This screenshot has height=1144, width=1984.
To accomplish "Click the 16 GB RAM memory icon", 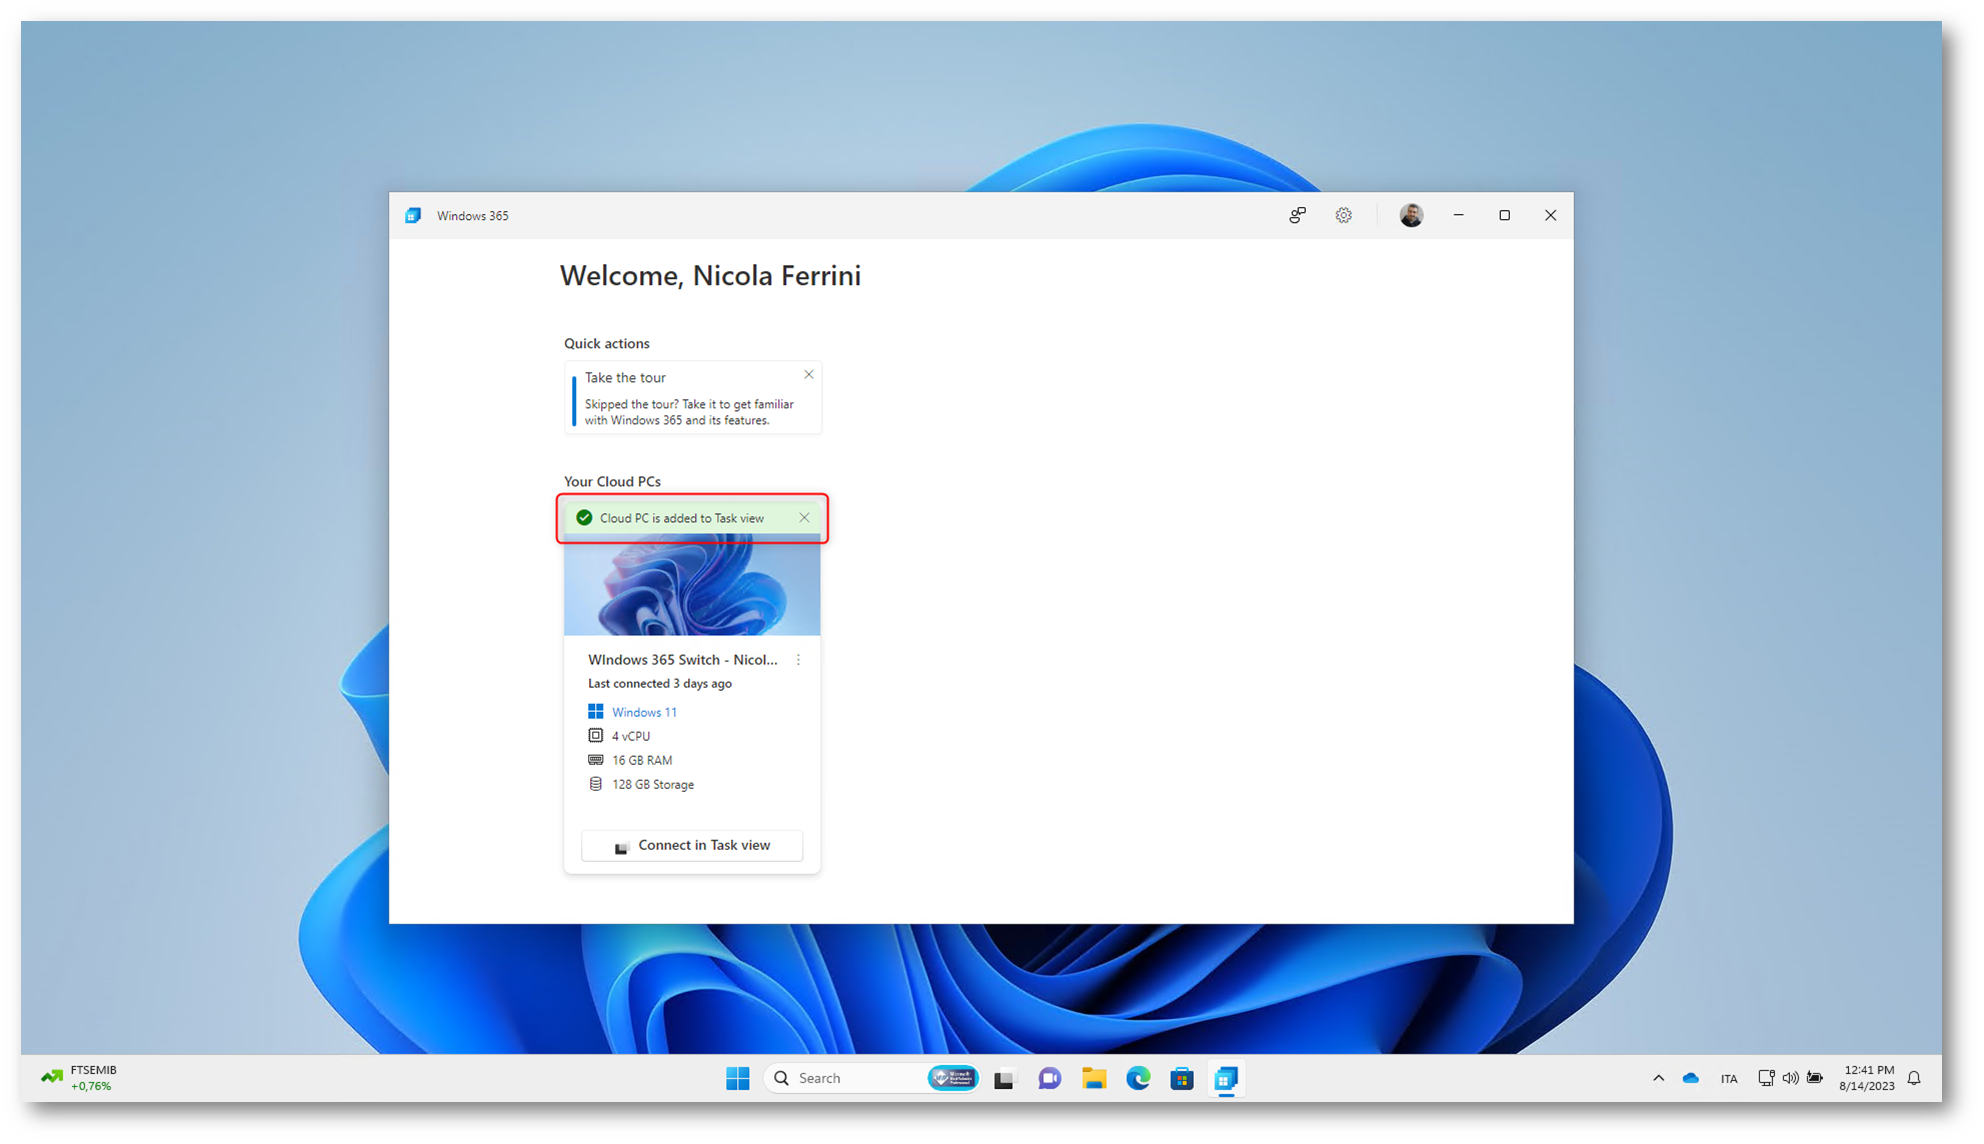I will [596, 760].
